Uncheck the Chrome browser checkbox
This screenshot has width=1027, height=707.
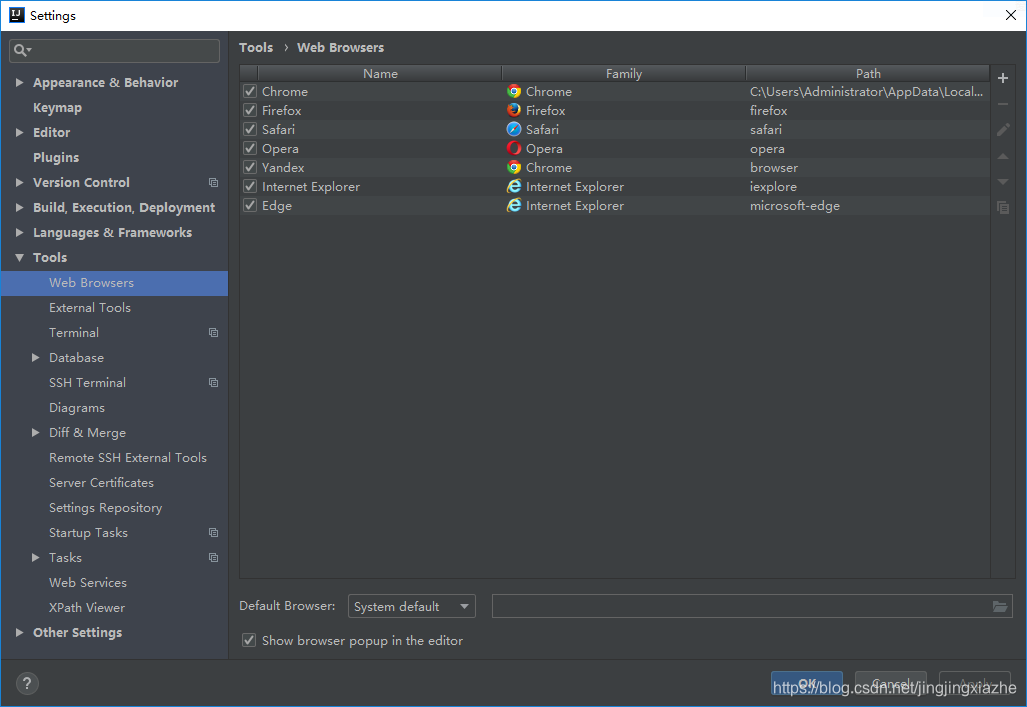(250, 92)
